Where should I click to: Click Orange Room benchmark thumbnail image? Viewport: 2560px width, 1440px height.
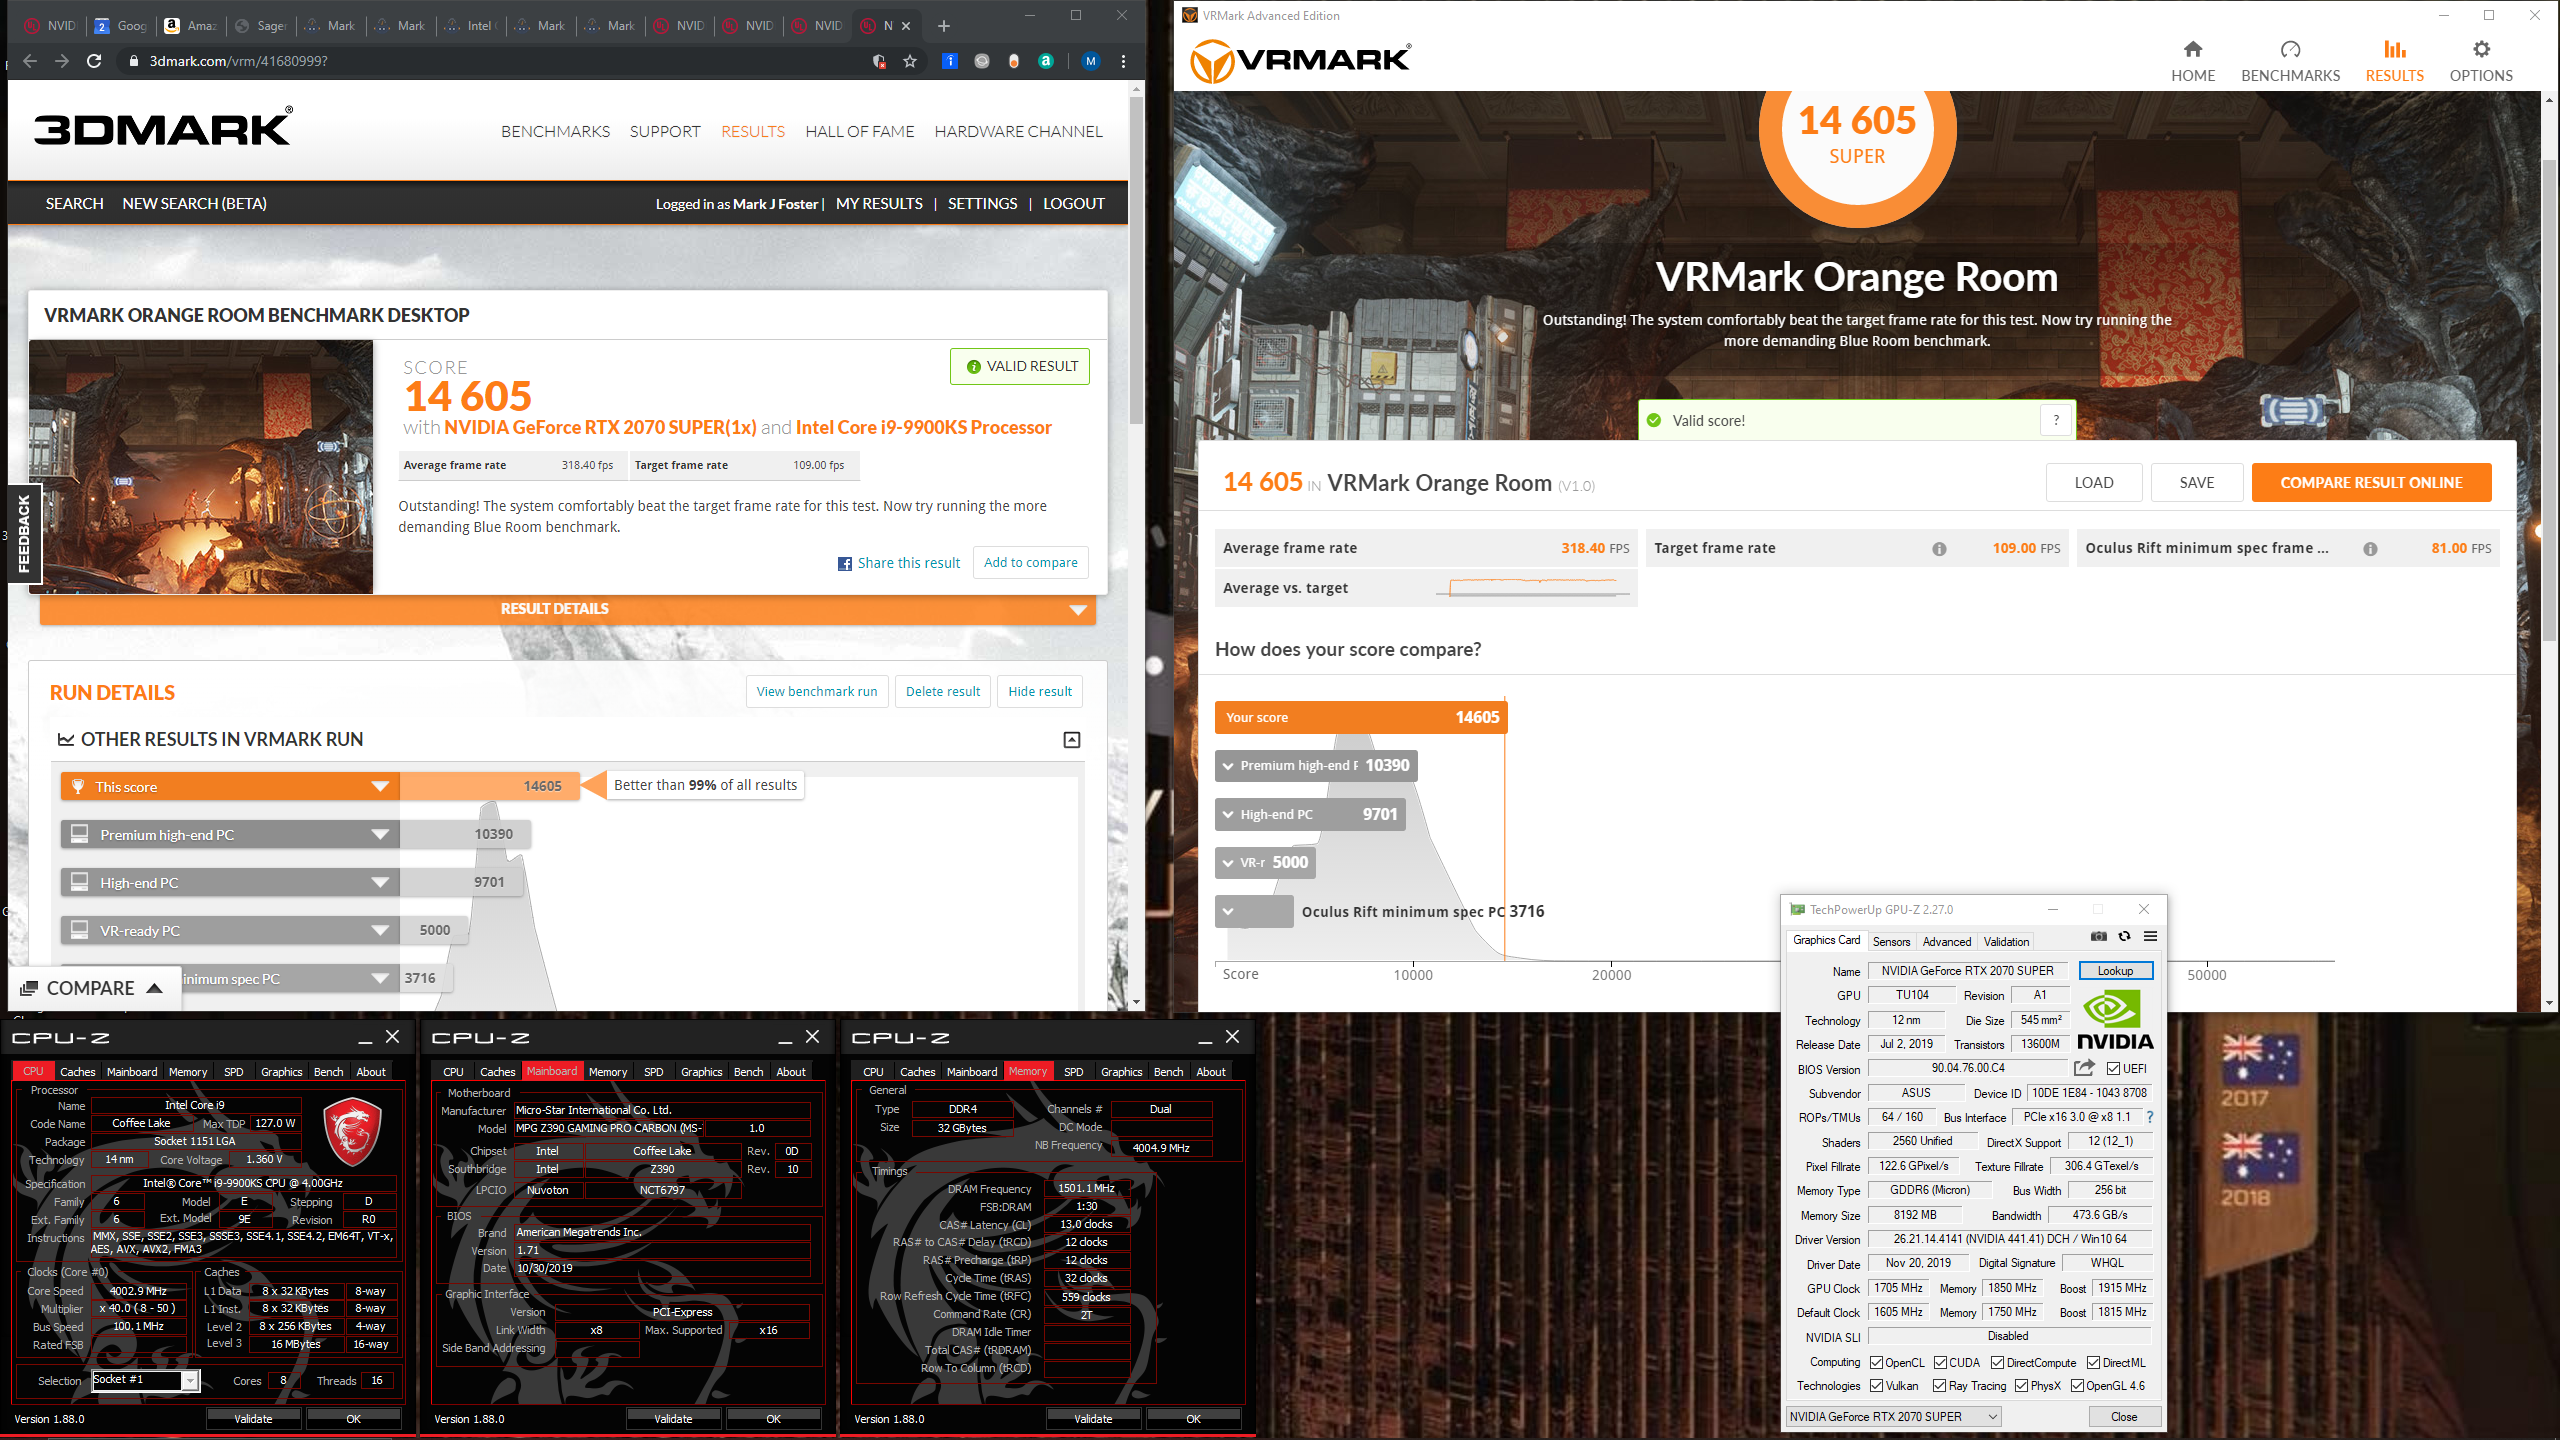(x=201, y=467)
